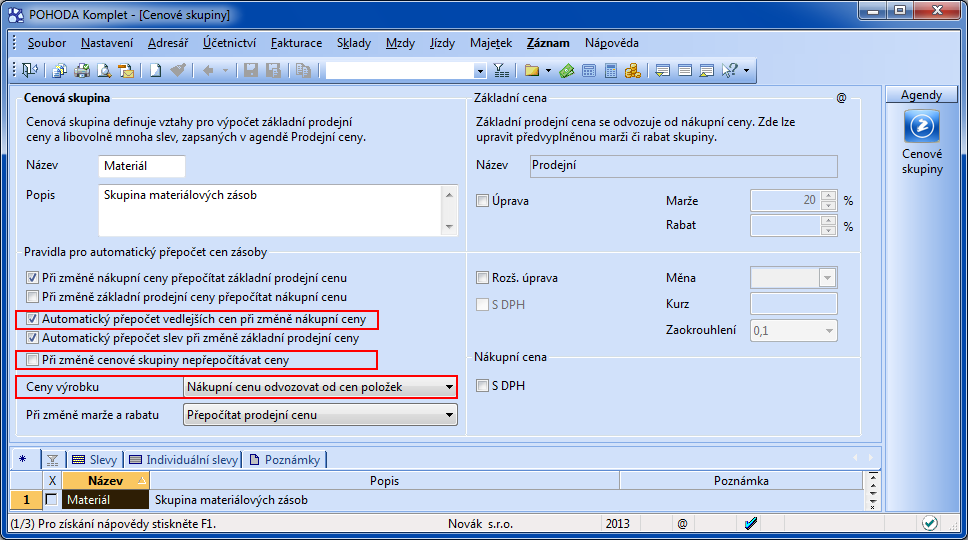The width and height of the screenshot is (968, 540).
Task: Check the Úprava checkbox
Action: (x=482, y=201)
